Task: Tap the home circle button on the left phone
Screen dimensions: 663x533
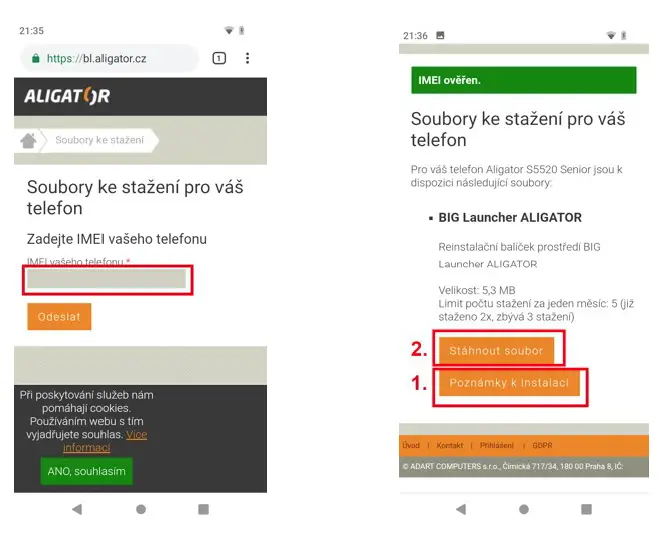Action: tap(141, 509)
